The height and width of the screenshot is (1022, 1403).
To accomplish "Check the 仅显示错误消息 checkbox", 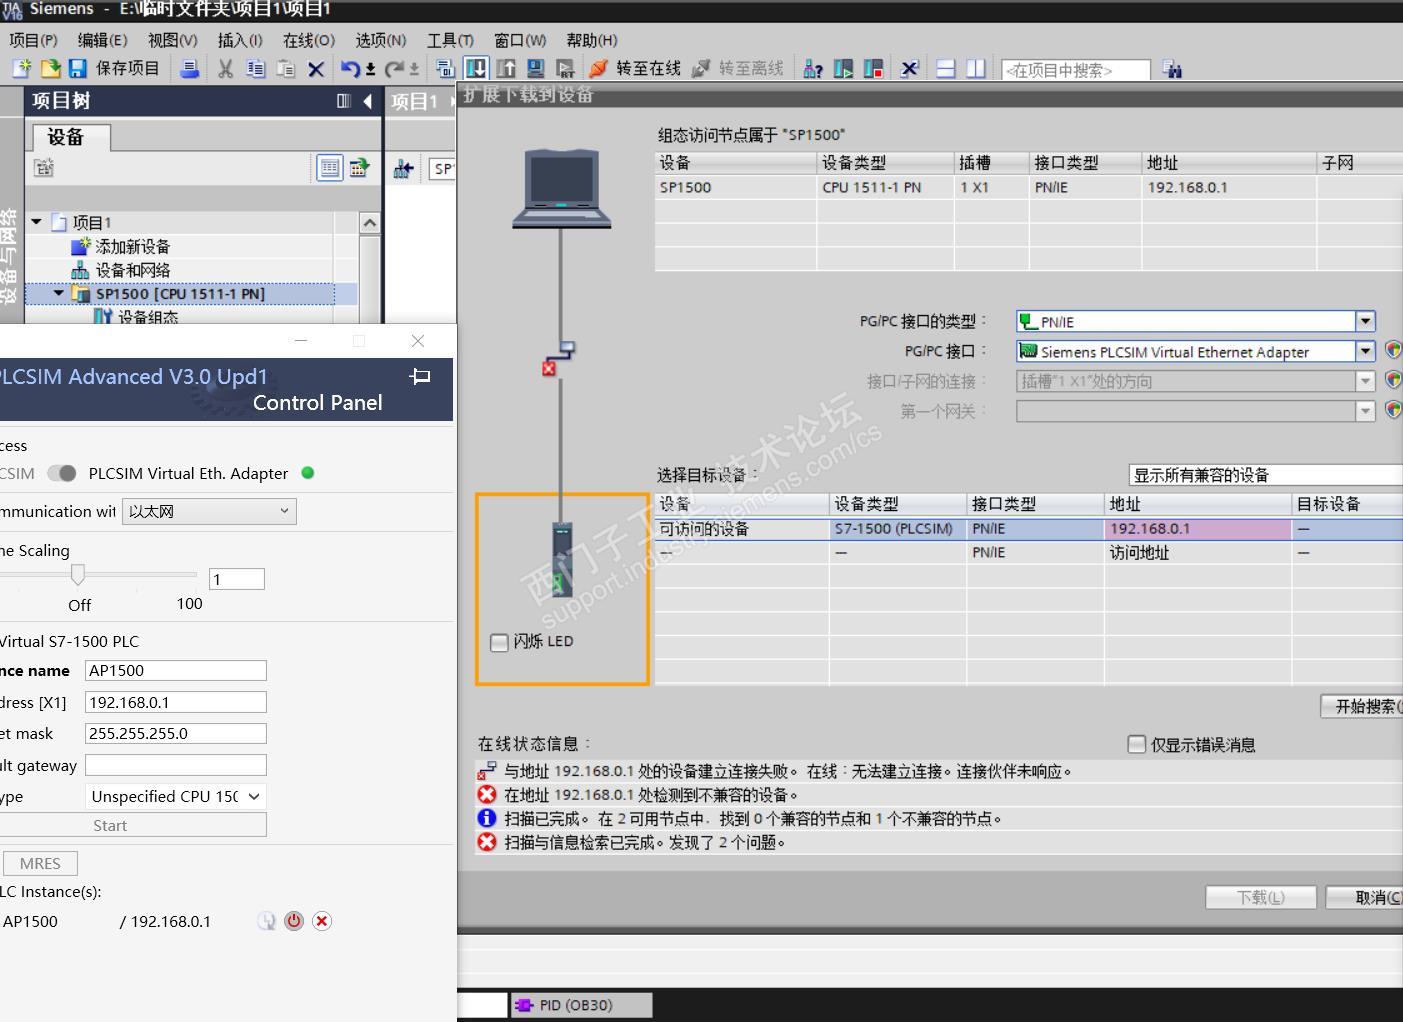I will tap(1136, 744).
